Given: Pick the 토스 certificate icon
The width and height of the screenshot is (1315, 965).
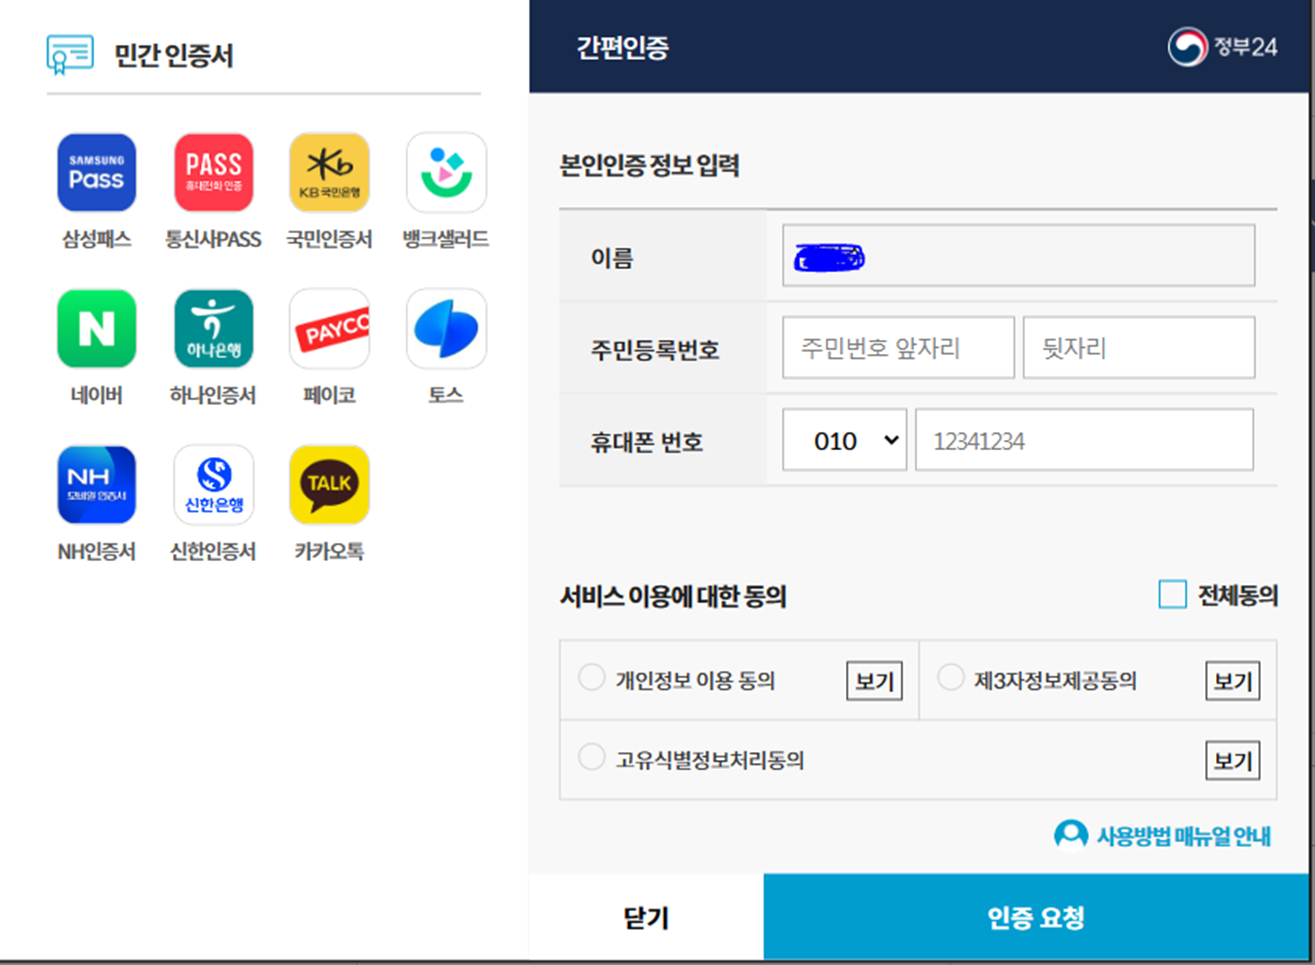Looking at the screenshot, I should tap(446, 329).
